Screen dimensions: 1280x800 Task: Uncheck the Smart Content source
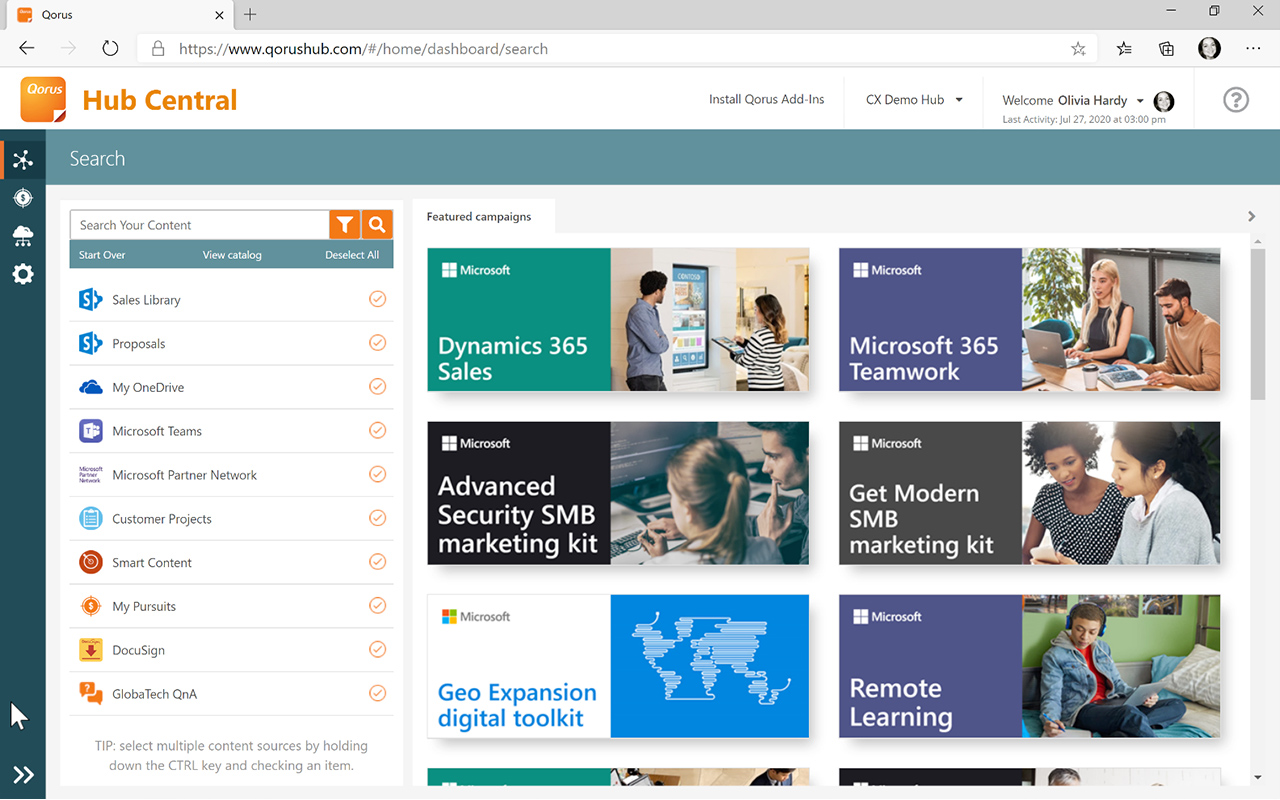pos(377,562)
